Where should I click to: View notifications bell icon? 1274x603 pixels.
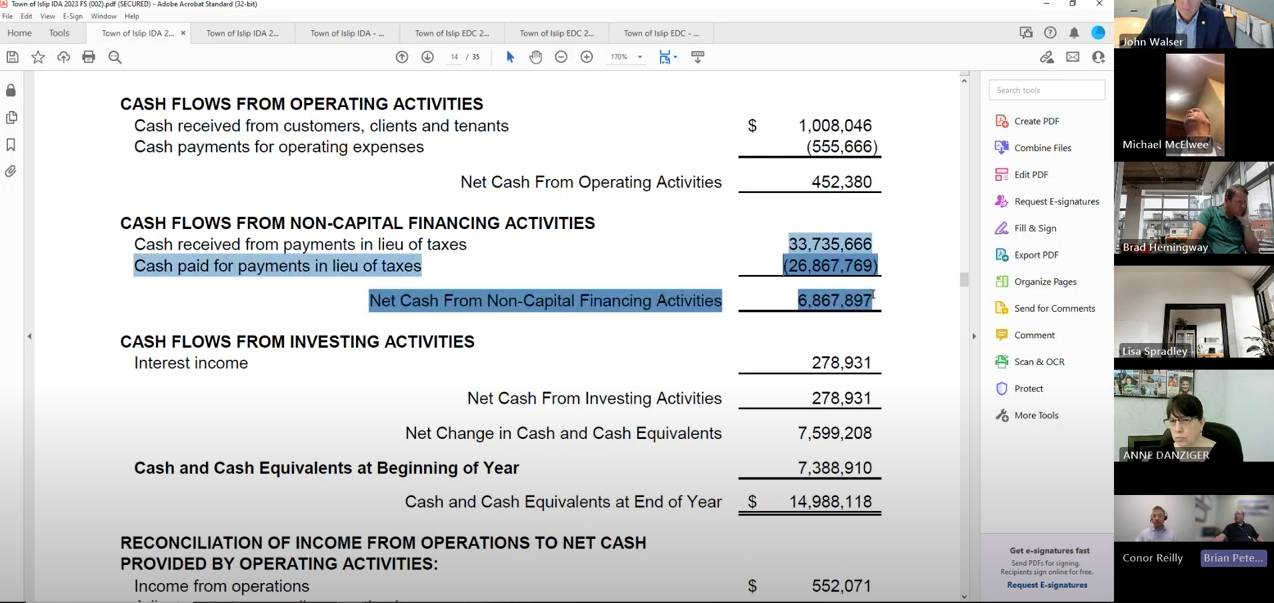[1074, 33]
